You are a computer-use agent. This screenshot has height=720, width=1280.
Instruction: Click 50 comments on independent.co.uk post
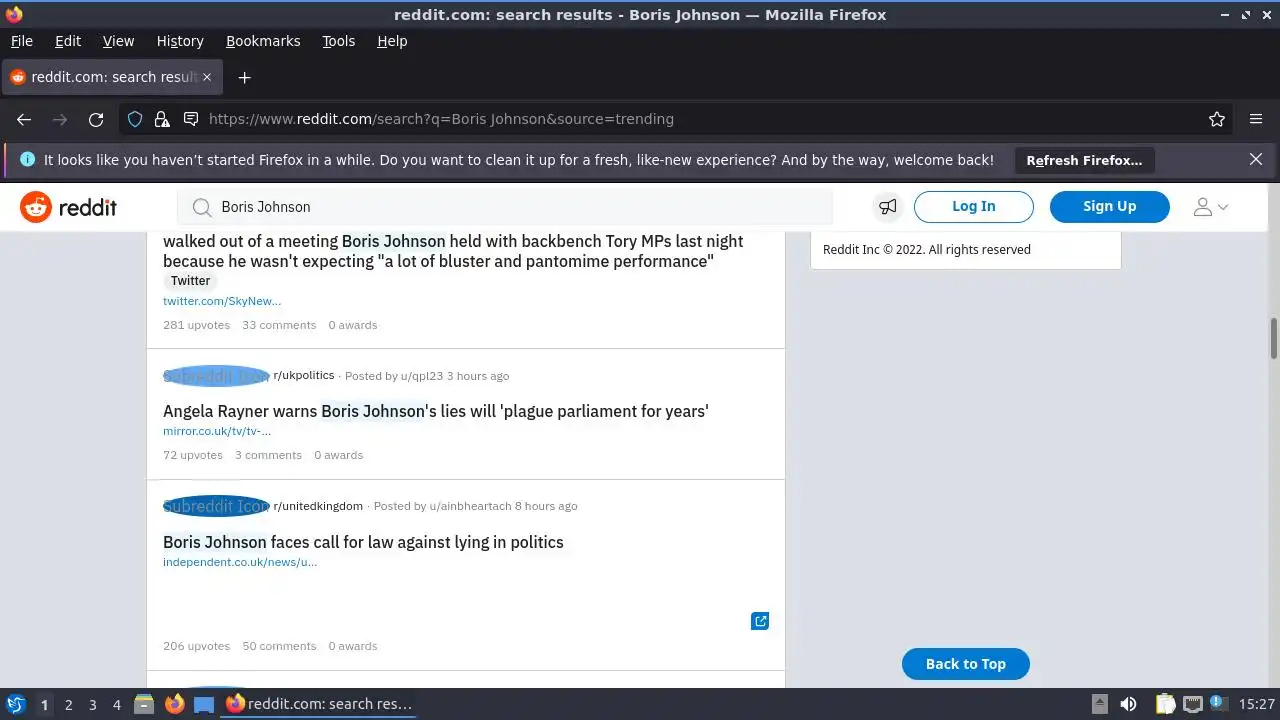[279, 646]
